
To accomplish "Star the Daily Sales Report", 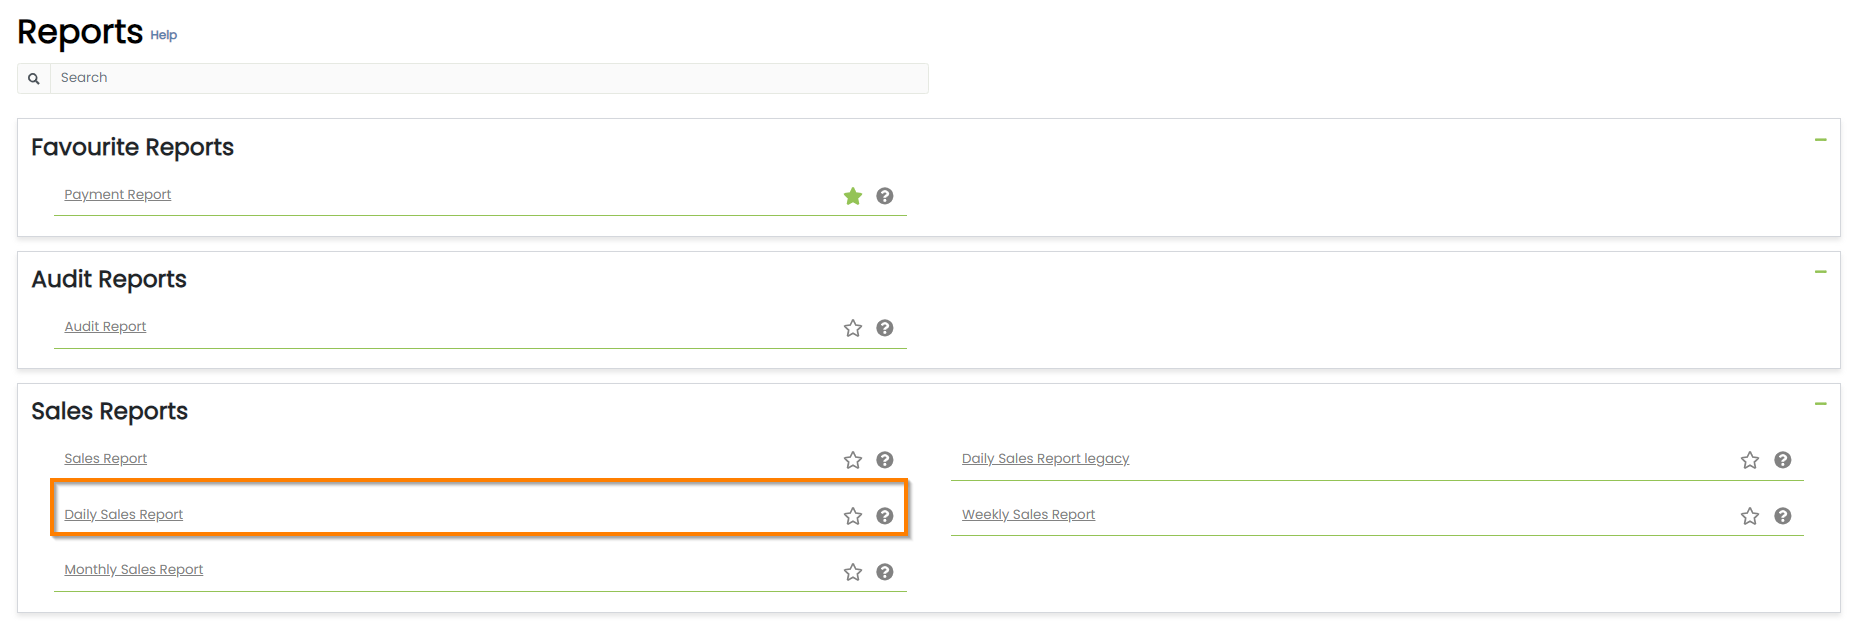I will click(853, 516).
